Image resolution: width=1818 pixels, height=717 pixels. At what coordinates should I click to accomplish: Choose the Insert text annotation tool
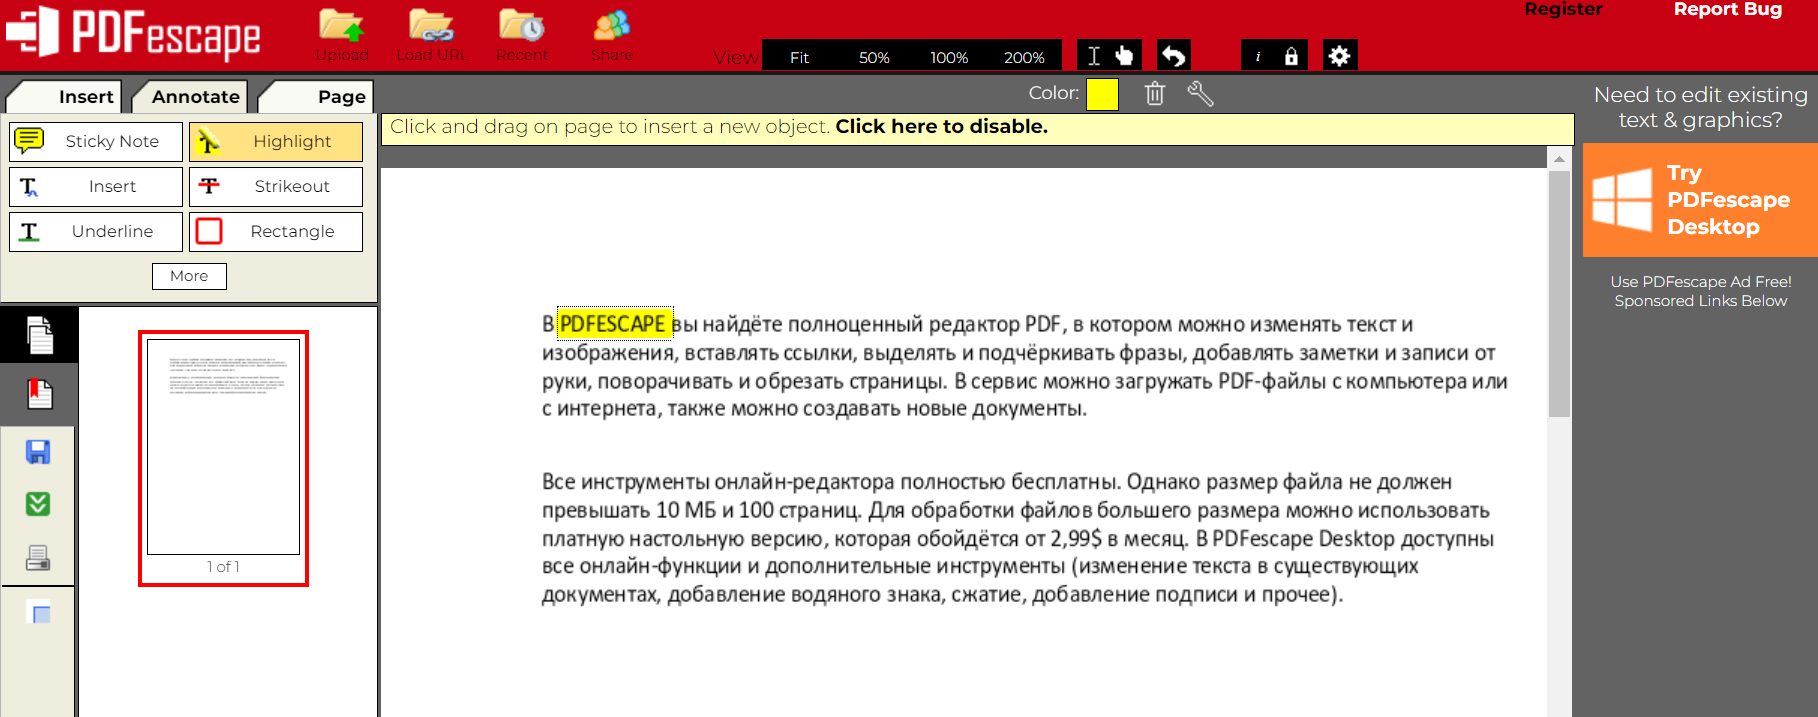pyautogui.click(x=96, y=187)
